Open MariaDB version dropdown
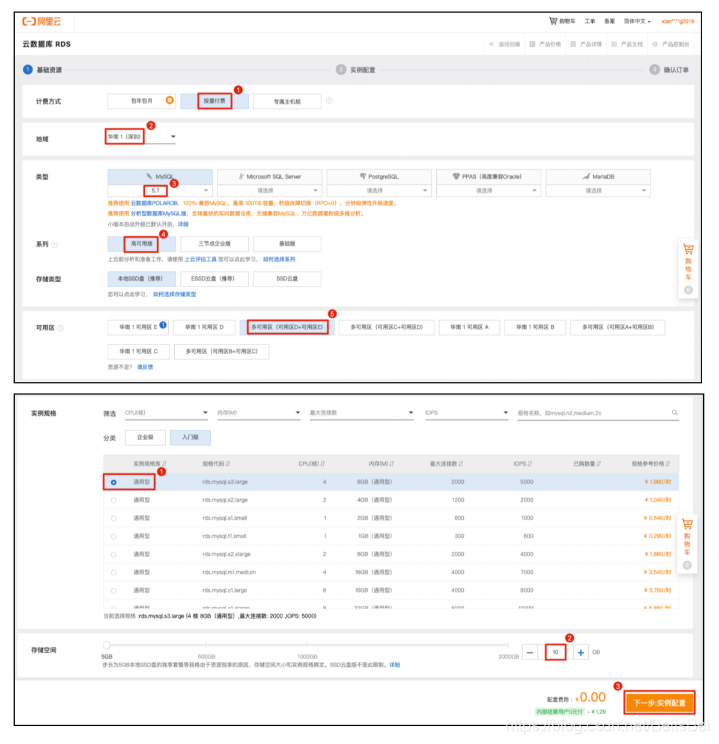The width and height of the screenshot is (719, 744). (598, 190)
